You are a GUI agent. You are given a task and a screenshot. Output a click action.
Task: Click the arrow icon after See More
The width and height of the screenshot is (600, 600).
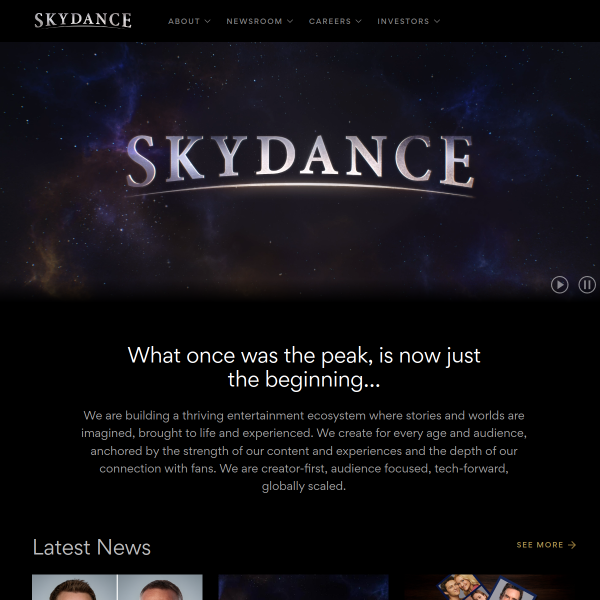pyautogui.click(x=572, y=545)
